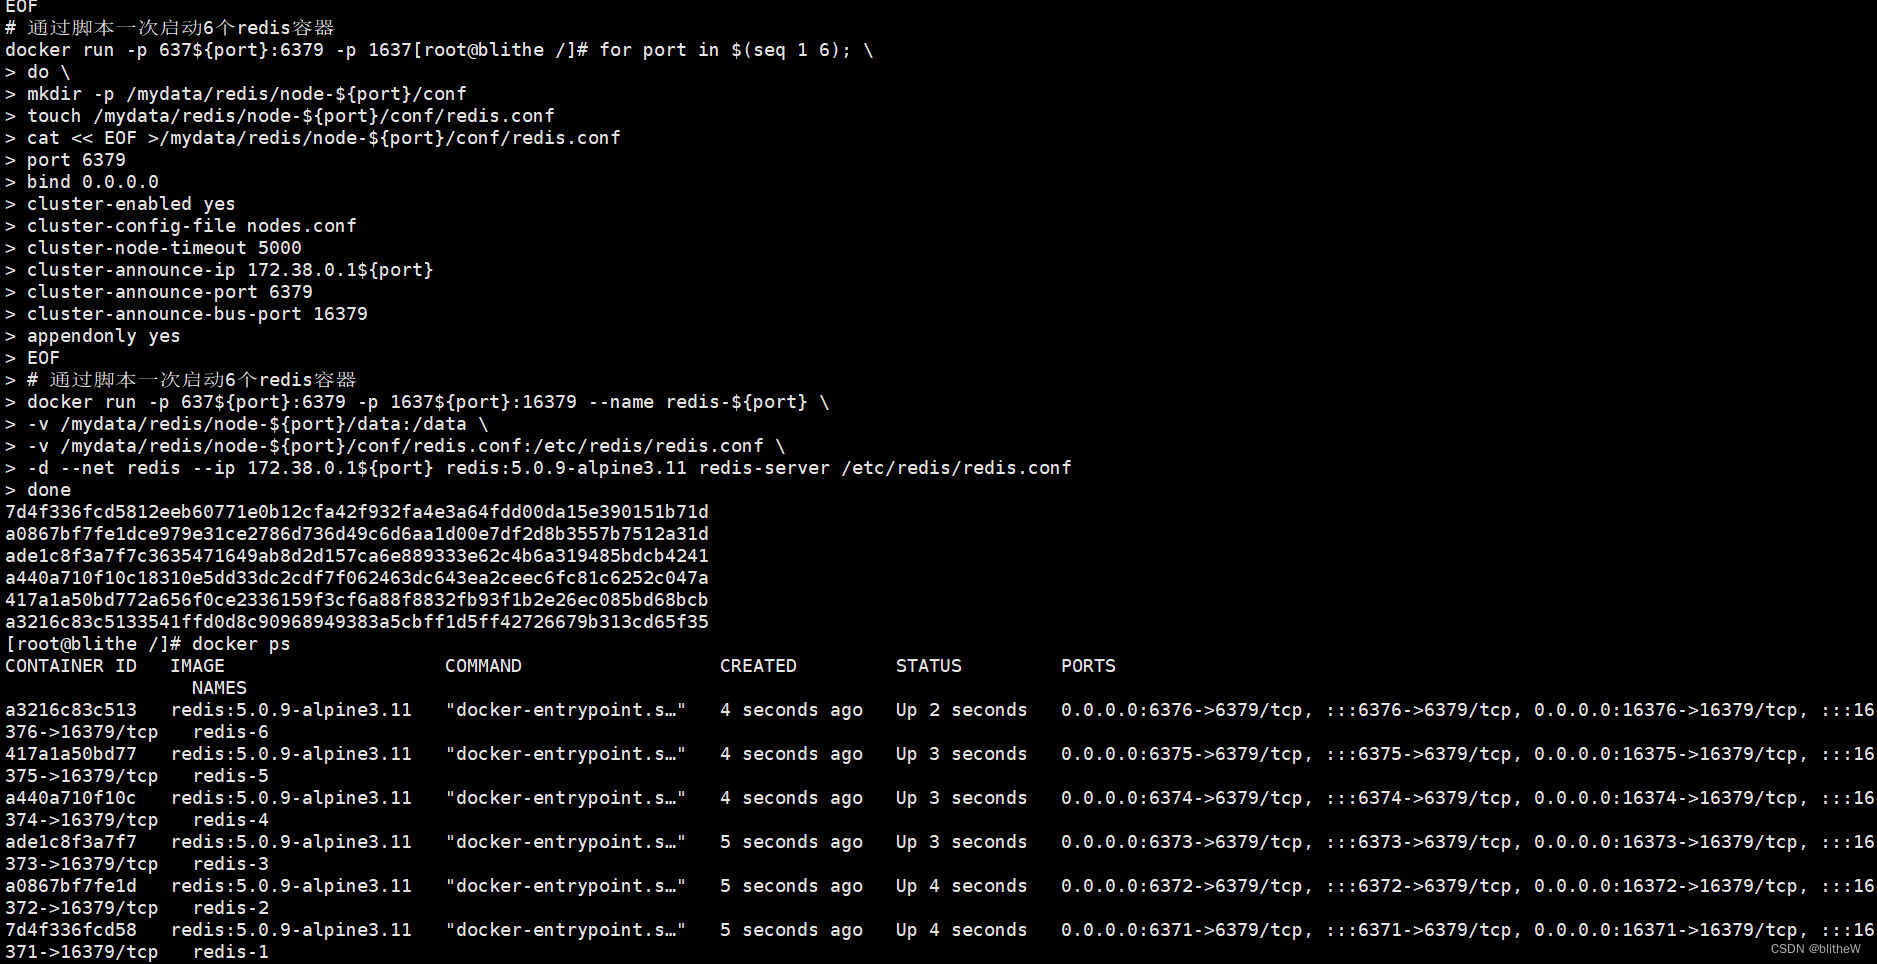Click container name redis-1
This screenshot has width=1877, height=964.
[231, 952]
